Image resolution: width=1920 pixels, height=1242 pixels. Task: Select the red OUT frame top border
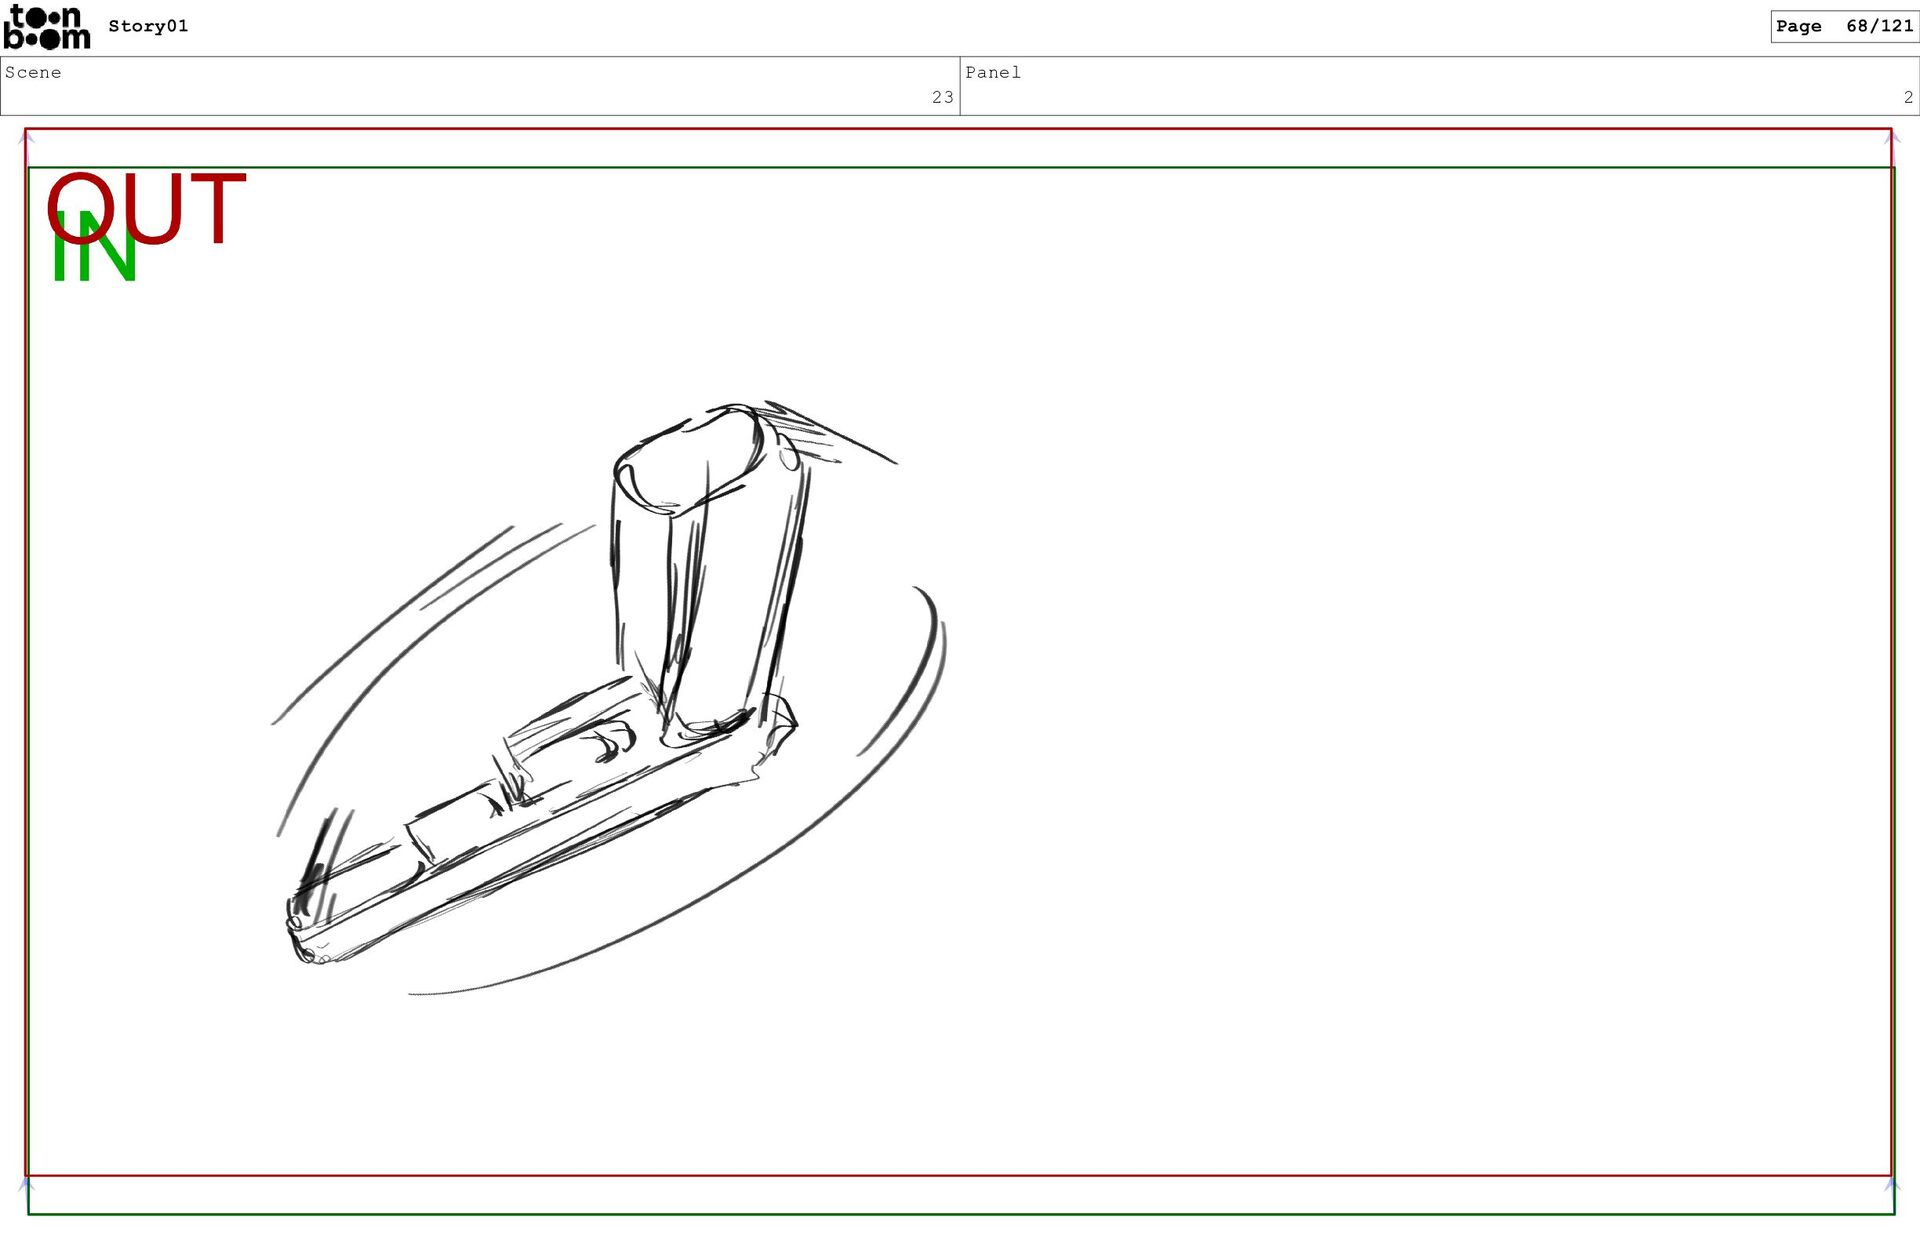tap(960, 129)
